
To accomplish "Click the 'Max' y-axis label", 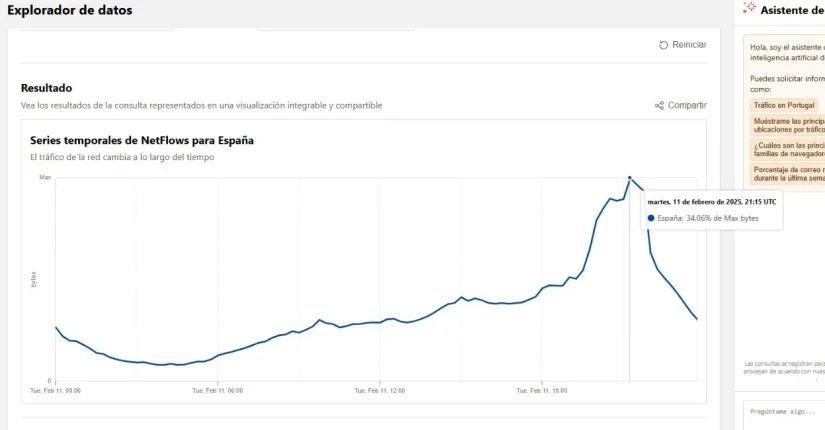I will [45, 178].
